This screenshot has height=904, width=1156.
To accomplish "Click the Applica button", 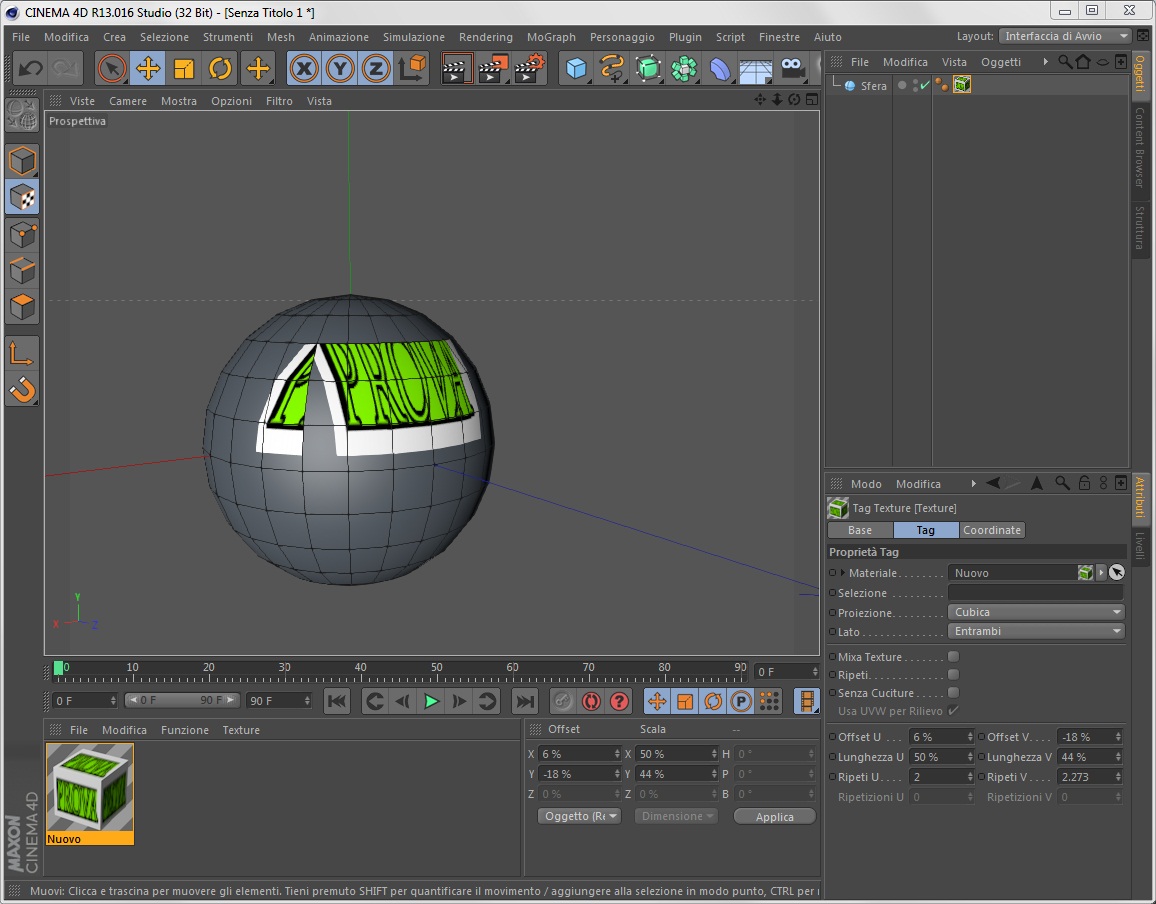I will pyautogui.click(x=774, y=817).
